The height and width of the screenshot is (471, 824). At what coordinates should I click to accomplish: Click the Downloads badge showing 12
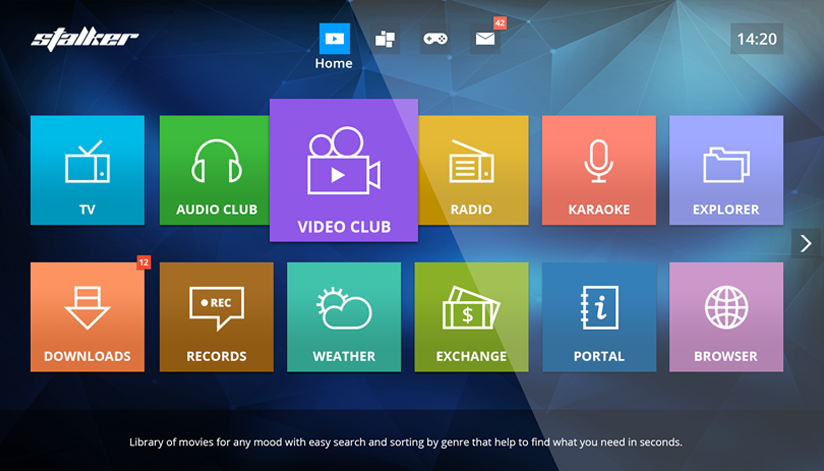143,263
